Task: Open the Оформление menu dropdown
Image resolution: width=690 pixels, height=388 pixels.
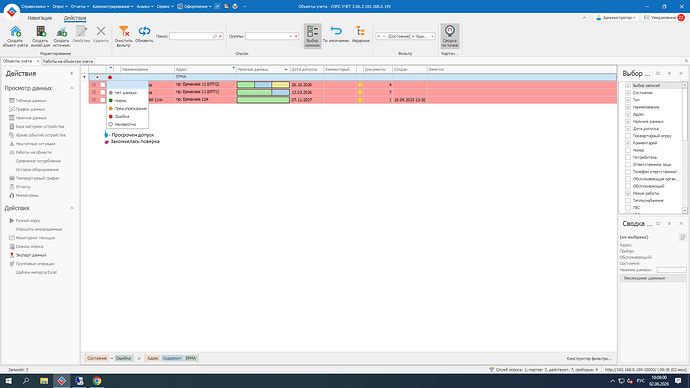Action: coord(195,7)
